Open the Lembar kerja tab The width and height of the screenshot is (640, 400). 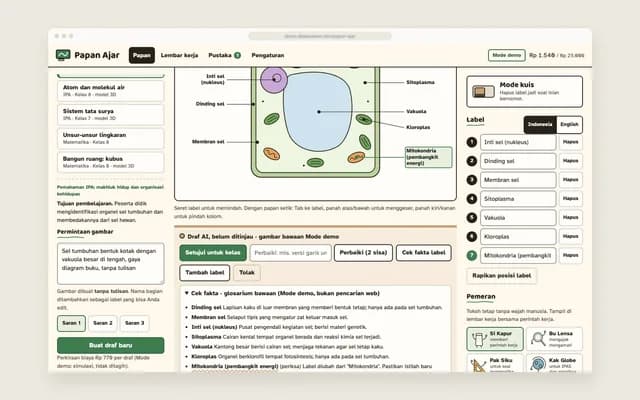(x=180, y=55)
